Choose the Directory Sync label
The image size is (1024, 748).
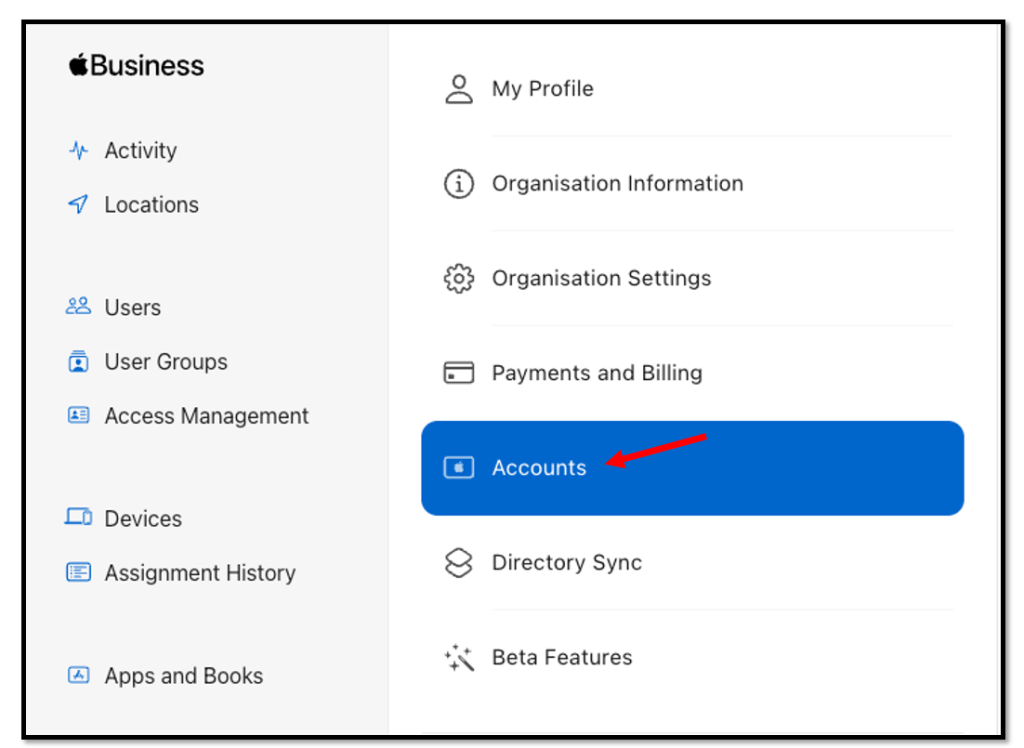click(566, 563)
